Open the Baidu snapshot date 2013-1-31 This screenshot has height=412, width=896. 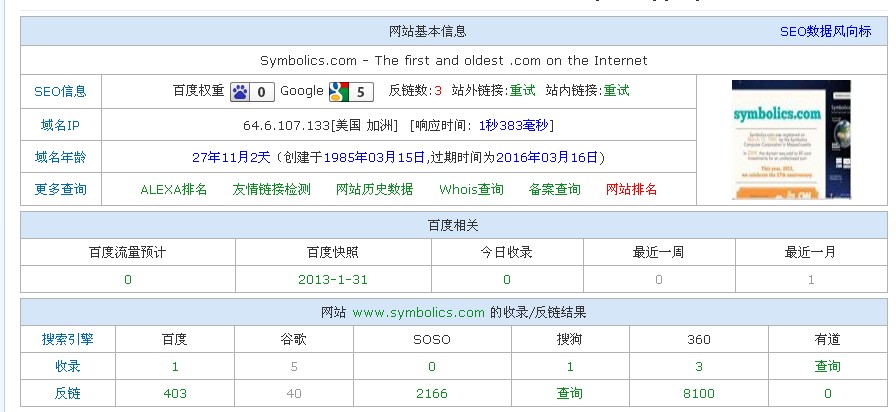pyautogui.click(x=333, y=279)
